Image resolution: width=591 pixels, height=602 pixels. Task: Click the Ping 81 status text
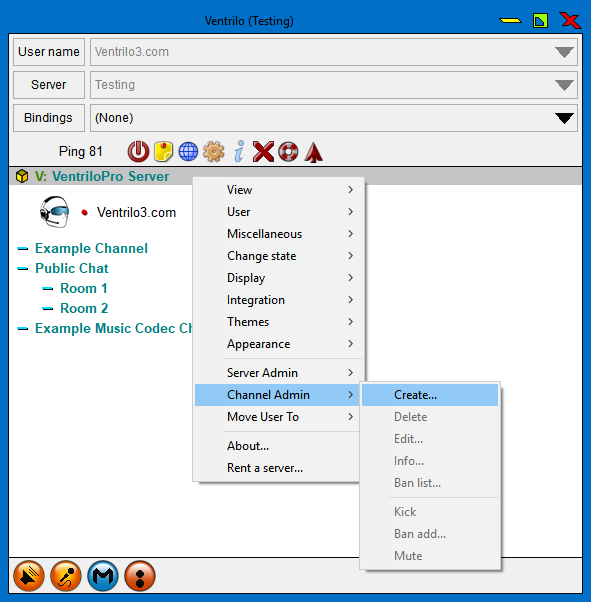click(x=81, y=151)
